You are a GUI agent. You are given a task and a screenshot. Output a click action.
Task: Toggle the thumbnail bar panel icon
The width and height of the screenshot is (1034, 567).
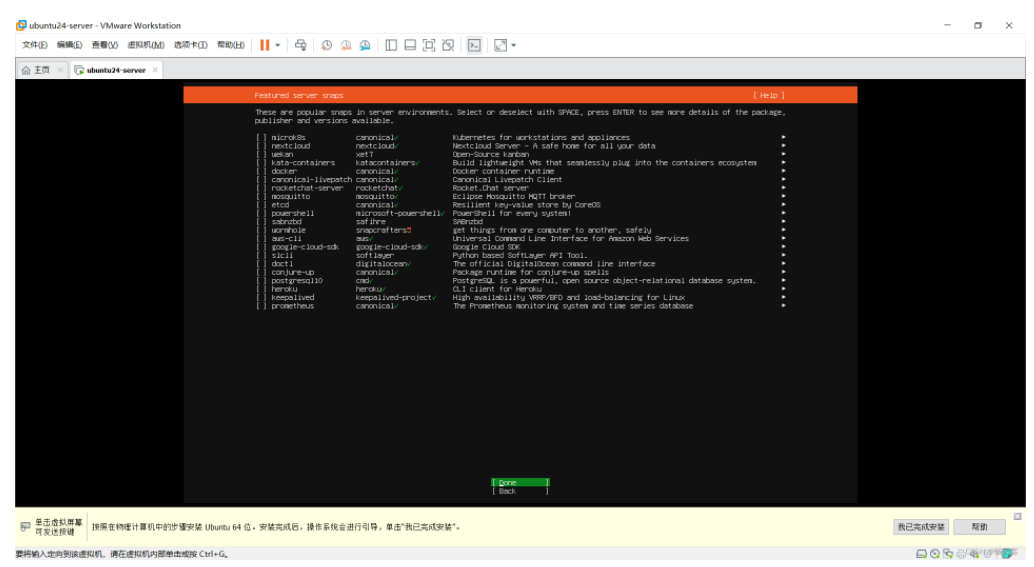pyautogui.click(x=410, y=45)
